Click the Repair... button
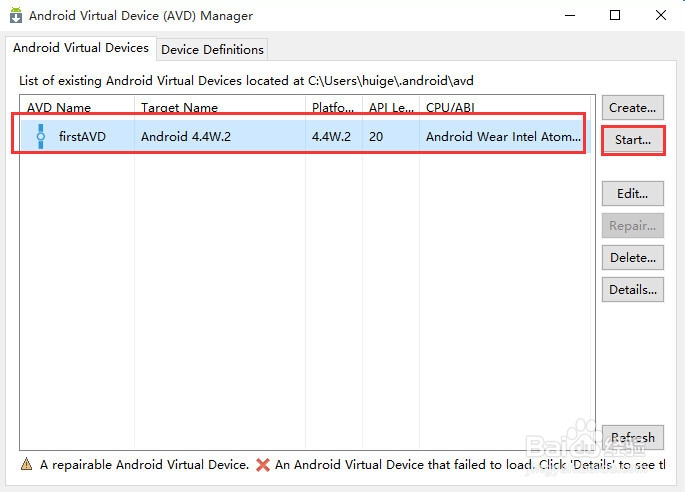 coord(632,226)
